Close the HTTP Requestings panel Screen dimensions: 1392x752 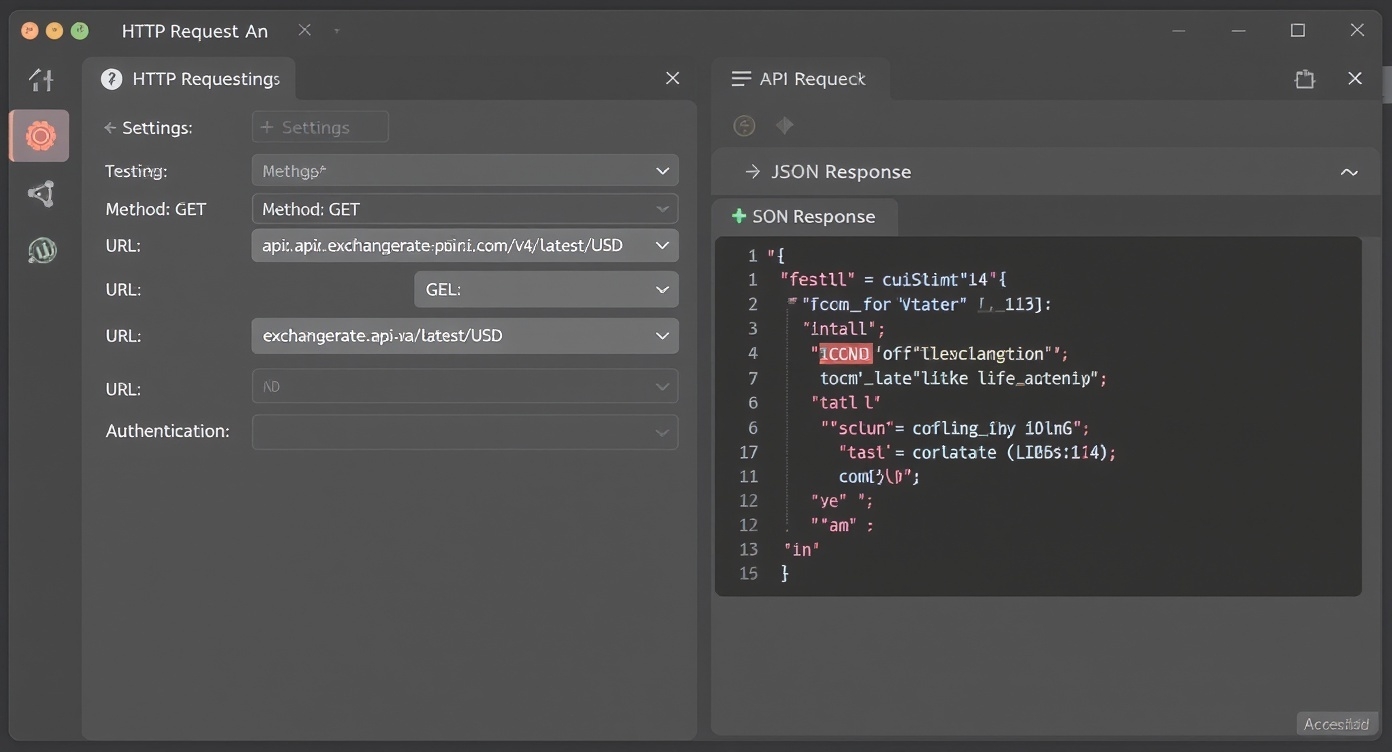tap(672, 78)
